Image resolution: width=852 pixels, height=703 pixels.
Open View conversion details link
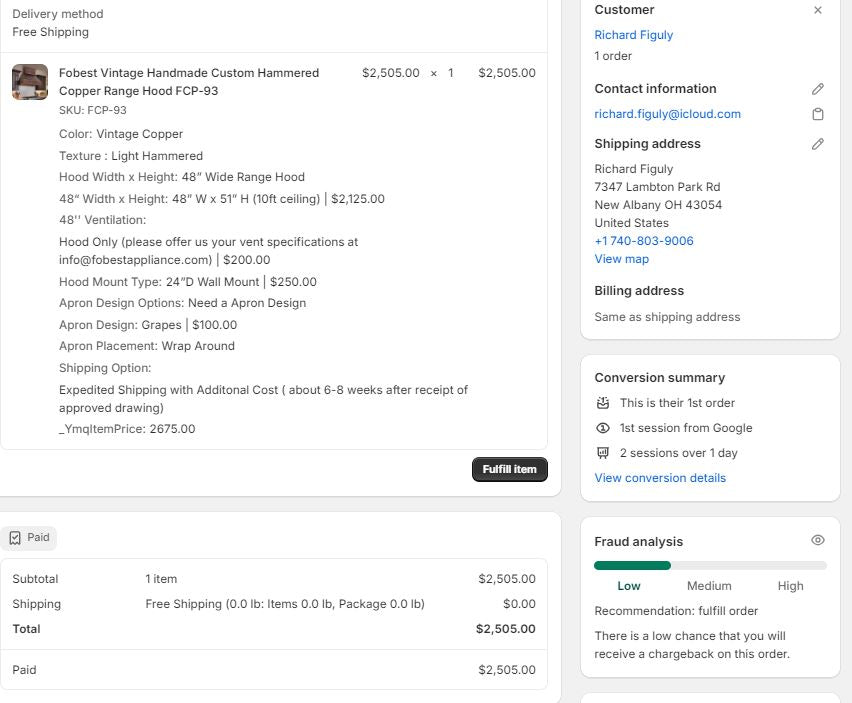[x=660, y=478]
